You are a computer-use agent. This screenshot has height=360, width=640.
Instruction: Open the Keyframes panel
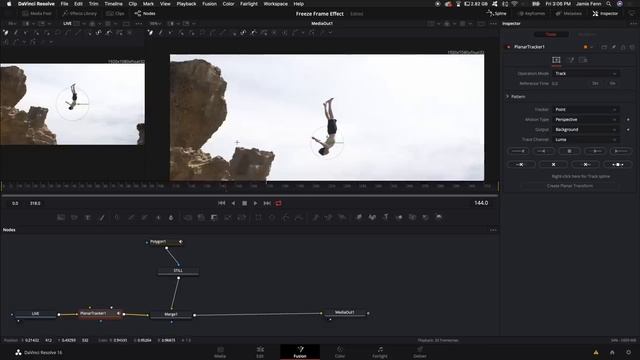(531, 13)
